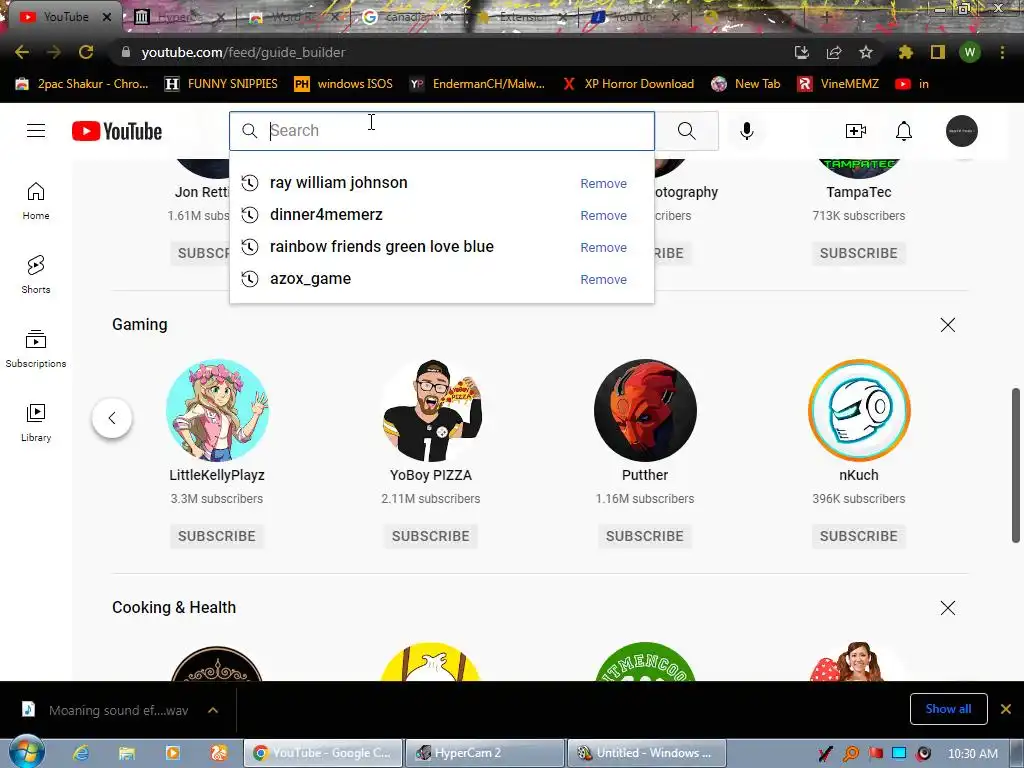Open XP Horror Download bookmark
Screen dimensions: 1024x768
pyautogui.click(x=628, y=84)
